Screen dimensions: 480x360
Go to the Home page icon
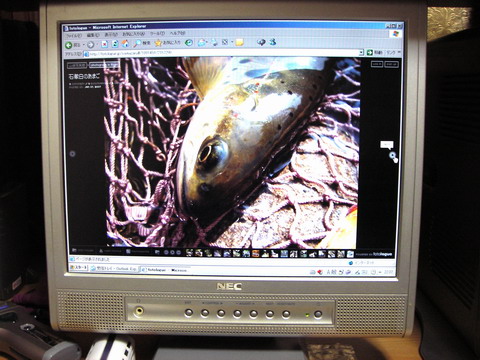(125, 43)
